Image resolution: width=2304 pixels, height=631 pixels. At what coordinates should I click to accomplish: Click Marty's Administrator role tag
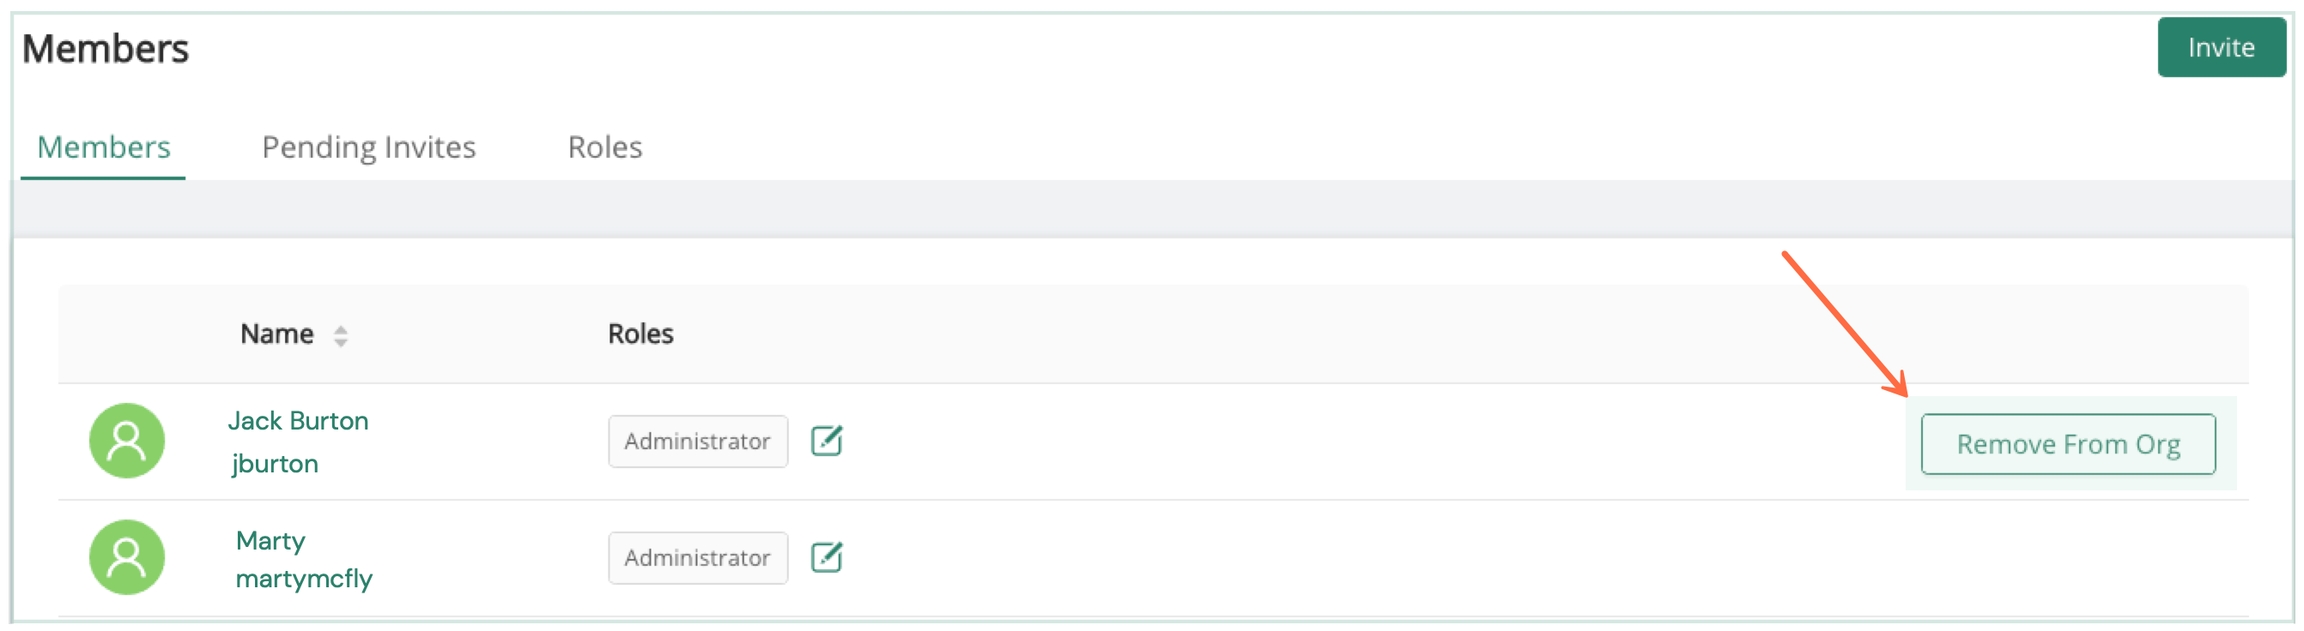pos(697,558)
